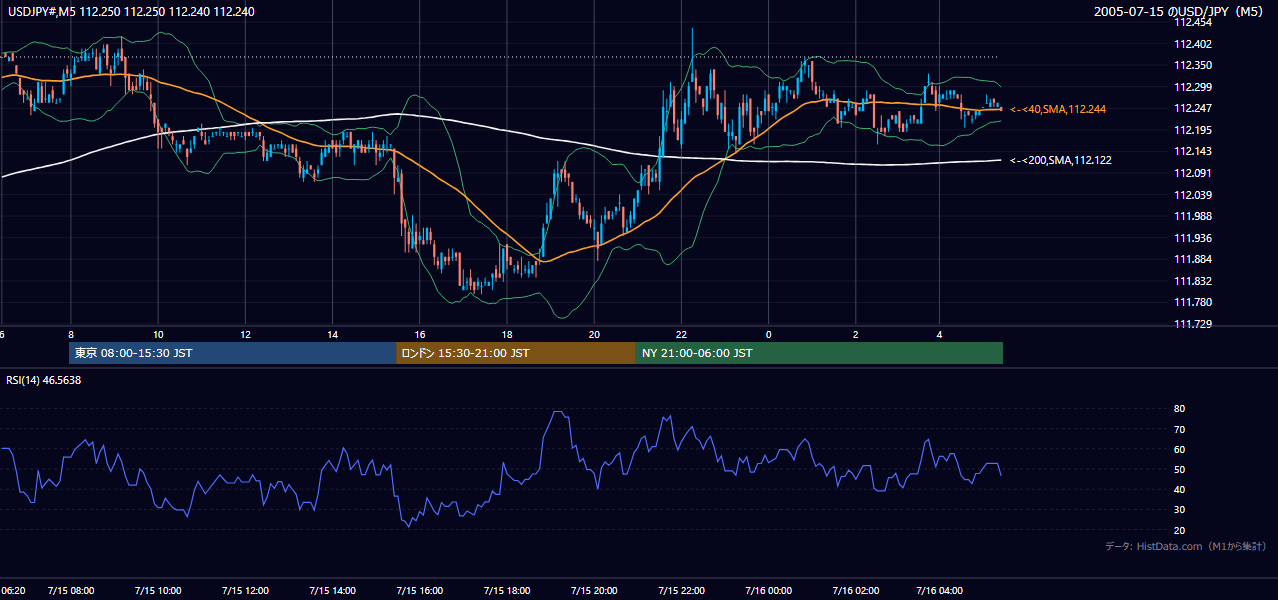The image size is (1278, 600).
Task: Click the Tokyo 08:00-15:30 JST session bar
Action: point(233,353)
